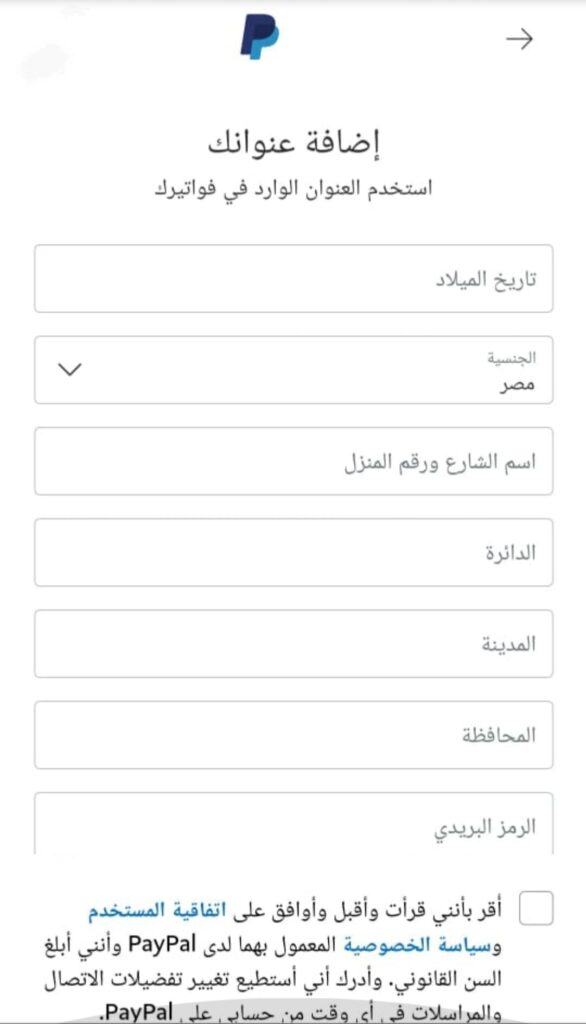The image size is (586, 1024).
Task: Open the الجنسية dropdown showing مصر
Action: (293, 370)
